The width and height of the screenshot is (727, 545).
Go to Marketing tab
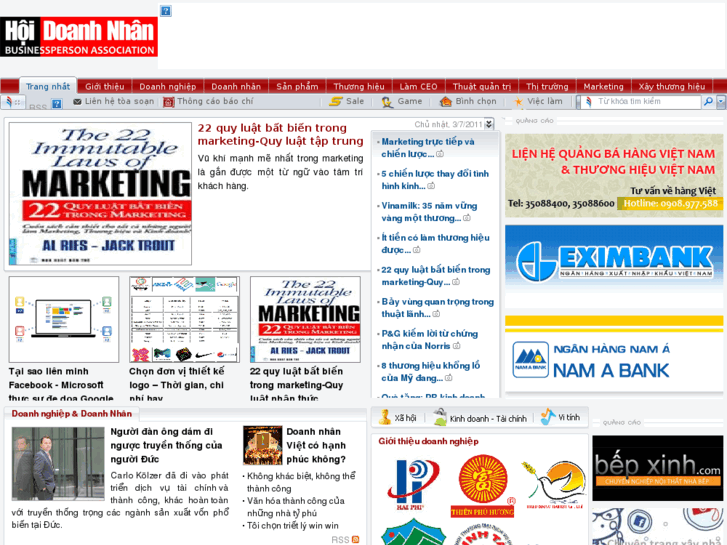tap(603, 86)
